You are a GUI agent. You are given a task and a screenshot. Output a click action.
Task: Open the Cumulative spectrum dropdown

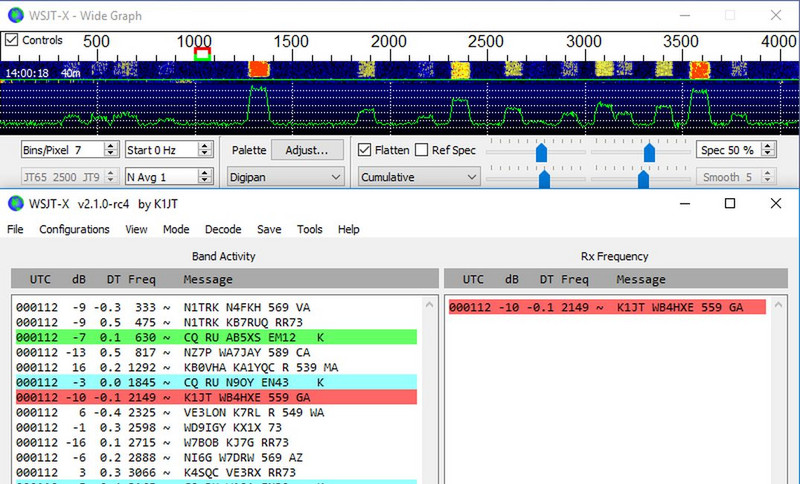tap(418, 177)
